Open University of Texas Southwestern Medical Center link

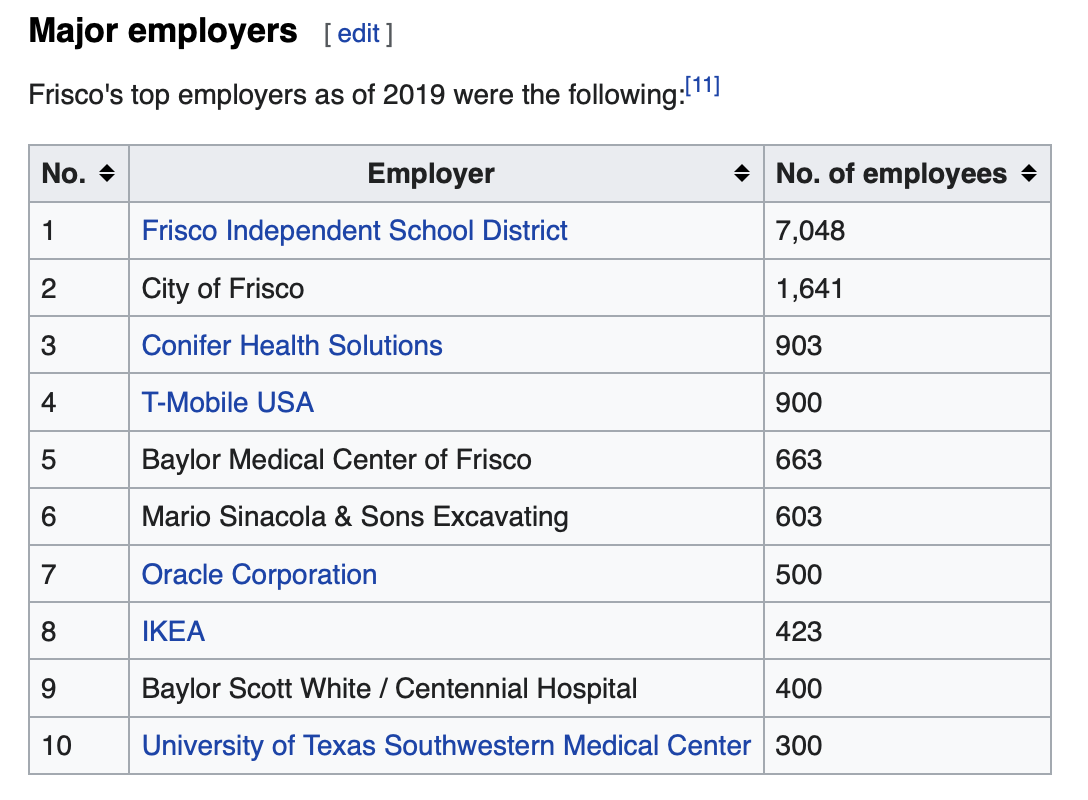point(446,745)
